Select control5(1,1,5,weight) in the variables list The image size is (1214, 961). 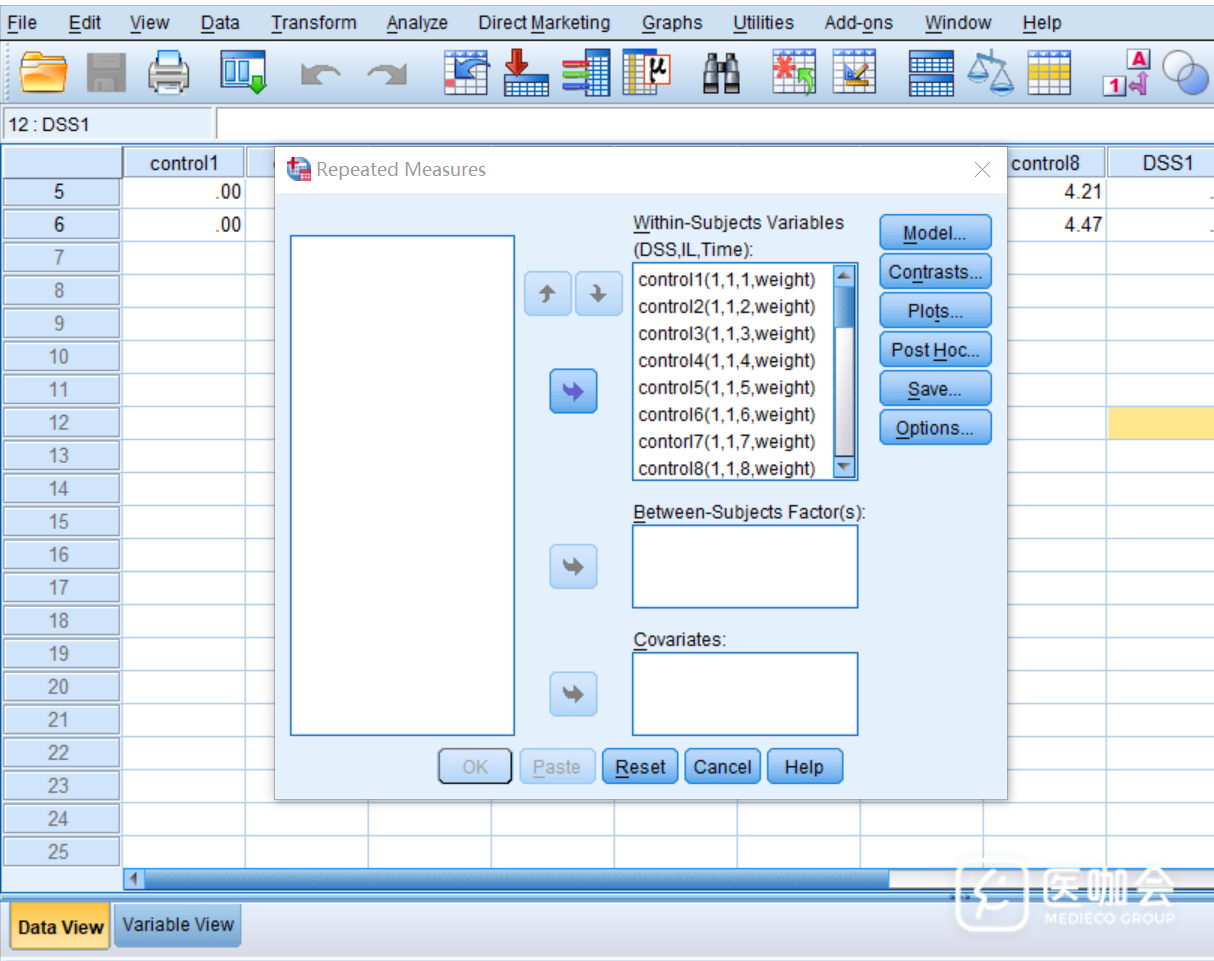[x=727, y=388]
